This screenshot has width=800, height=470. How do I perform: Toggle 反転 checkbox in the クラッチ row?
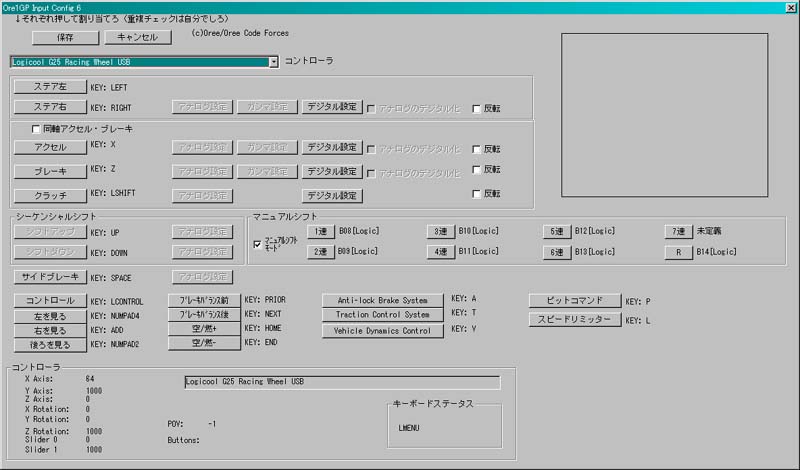477,194
